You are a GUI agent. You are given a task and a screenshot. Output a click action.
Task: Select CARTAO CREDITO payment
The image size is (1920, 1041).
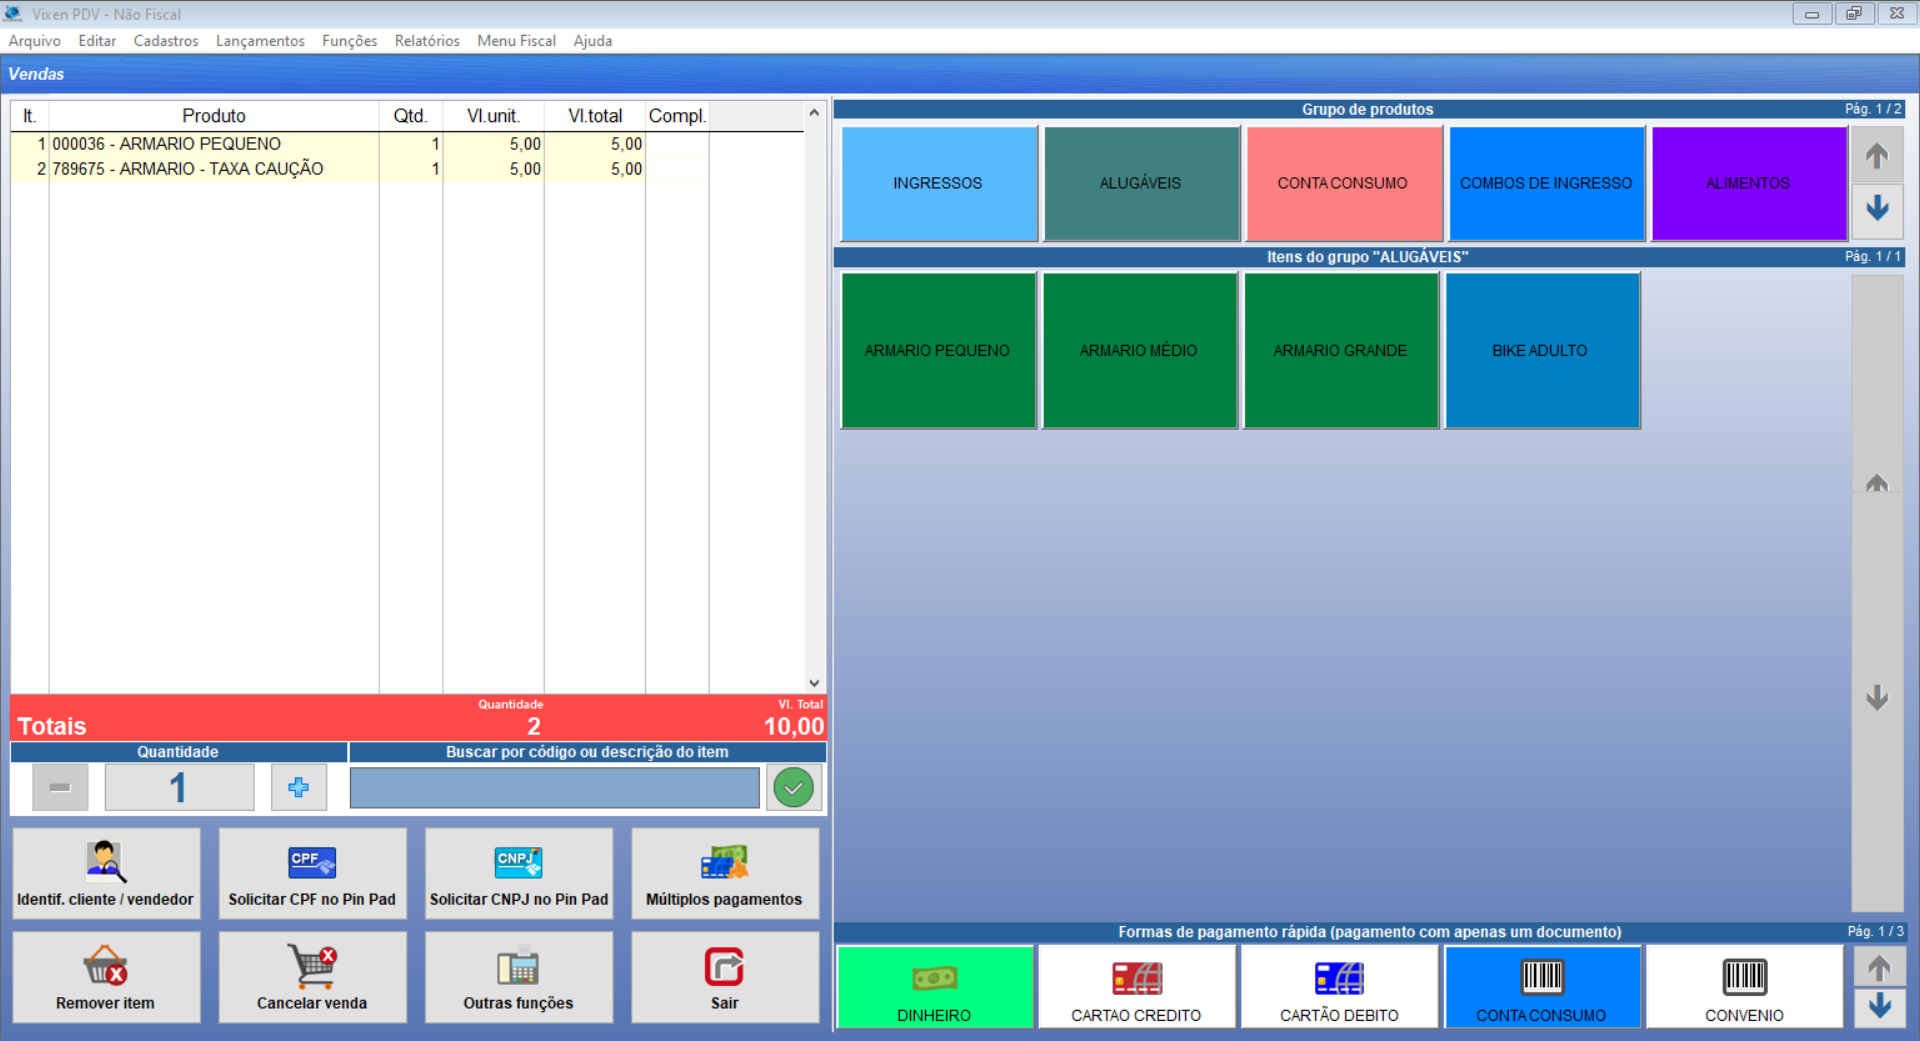[1136, 987]
